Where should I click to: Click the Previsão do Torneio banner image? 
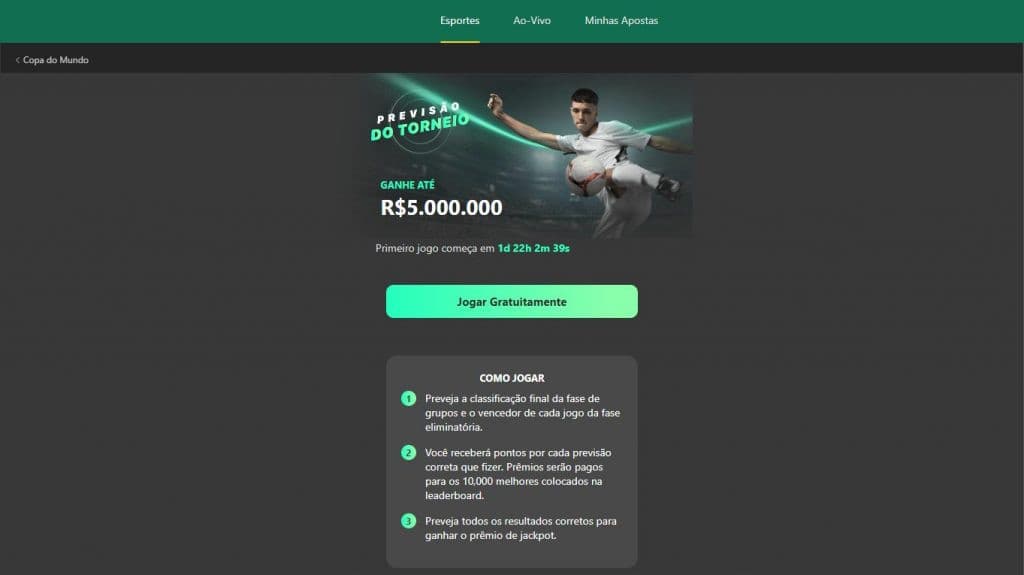pos(524,156)
